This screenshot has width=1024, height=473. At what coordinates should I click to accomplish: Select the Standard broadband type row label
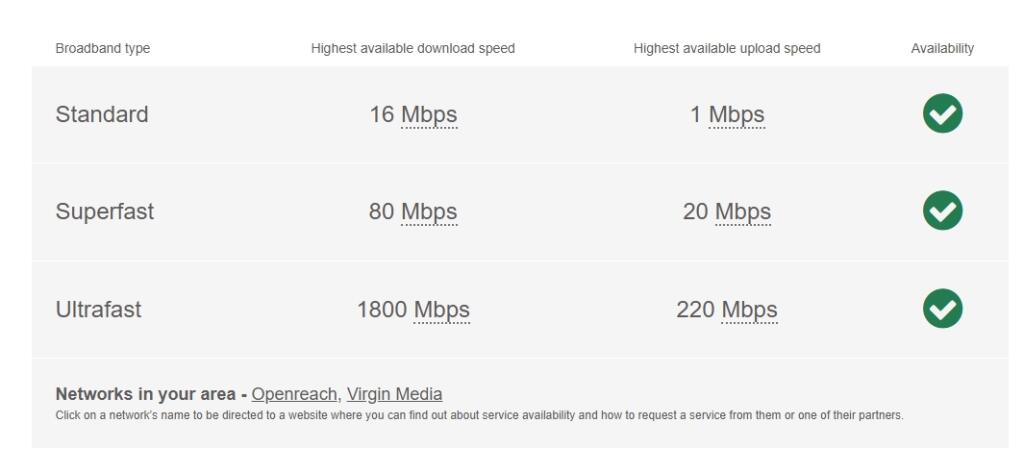102,114
